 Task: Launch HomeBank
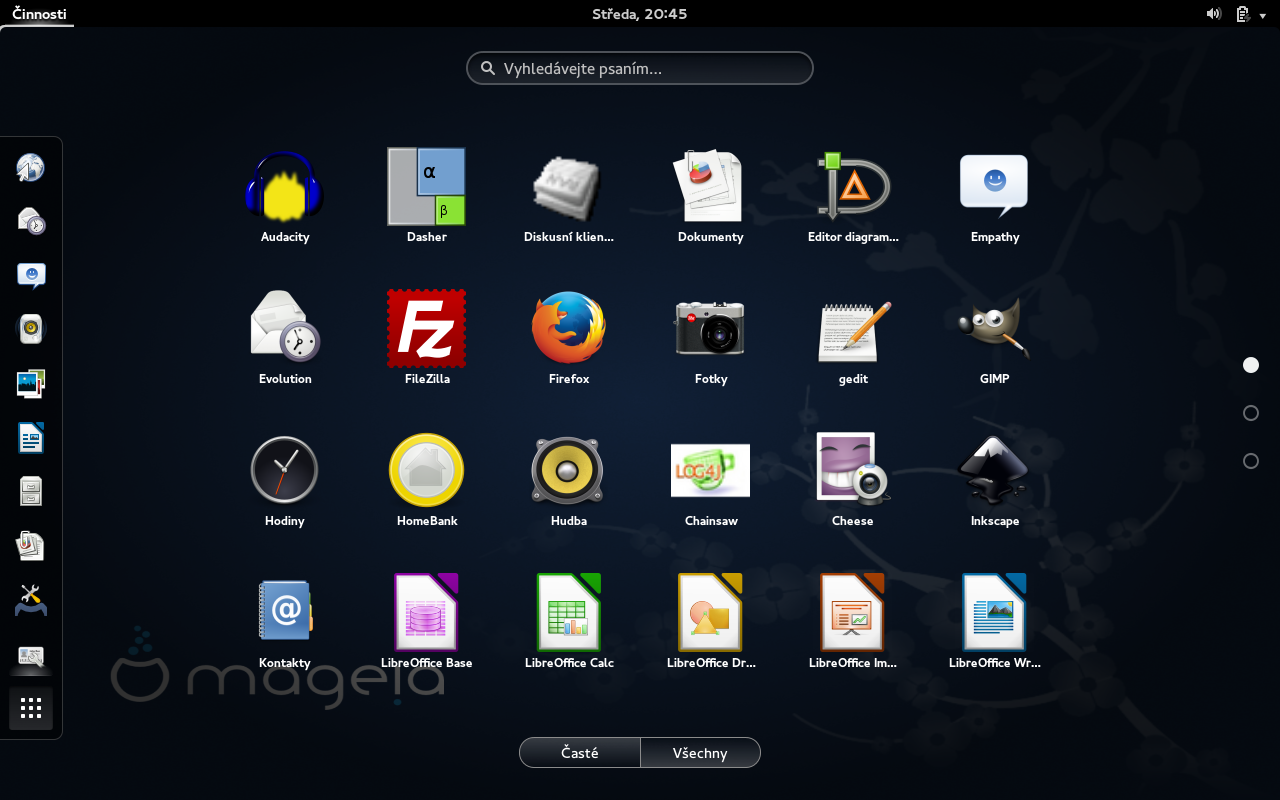tap(427, 470)
